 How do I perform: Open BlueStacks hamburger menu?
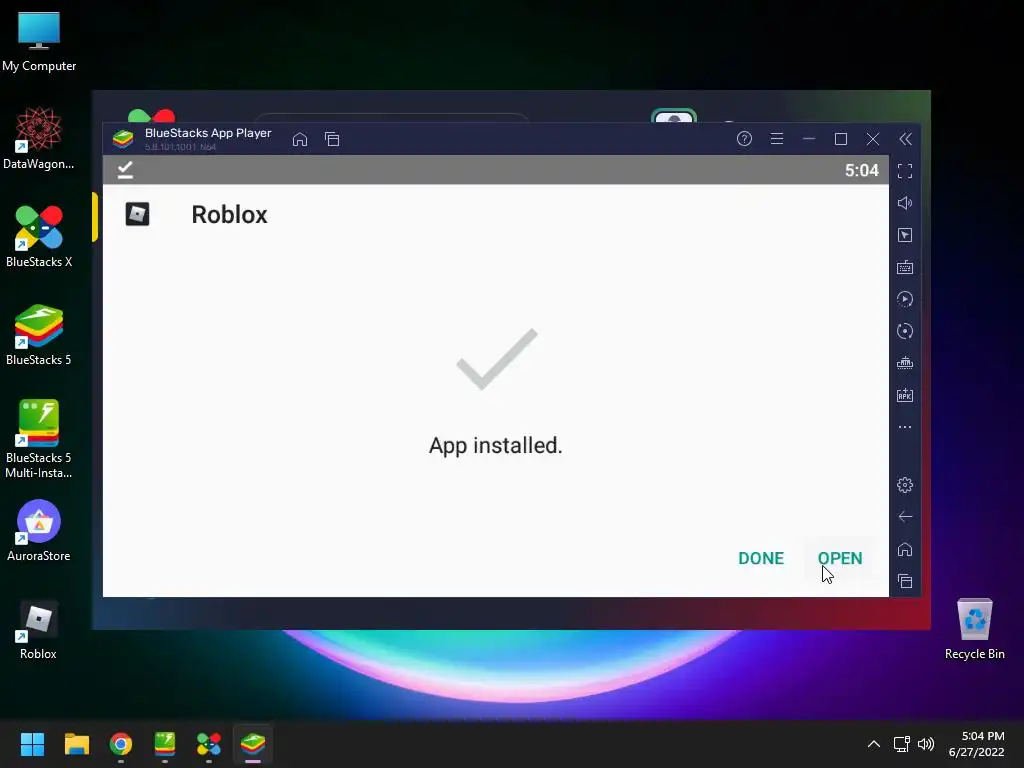(x=776, y=139)
